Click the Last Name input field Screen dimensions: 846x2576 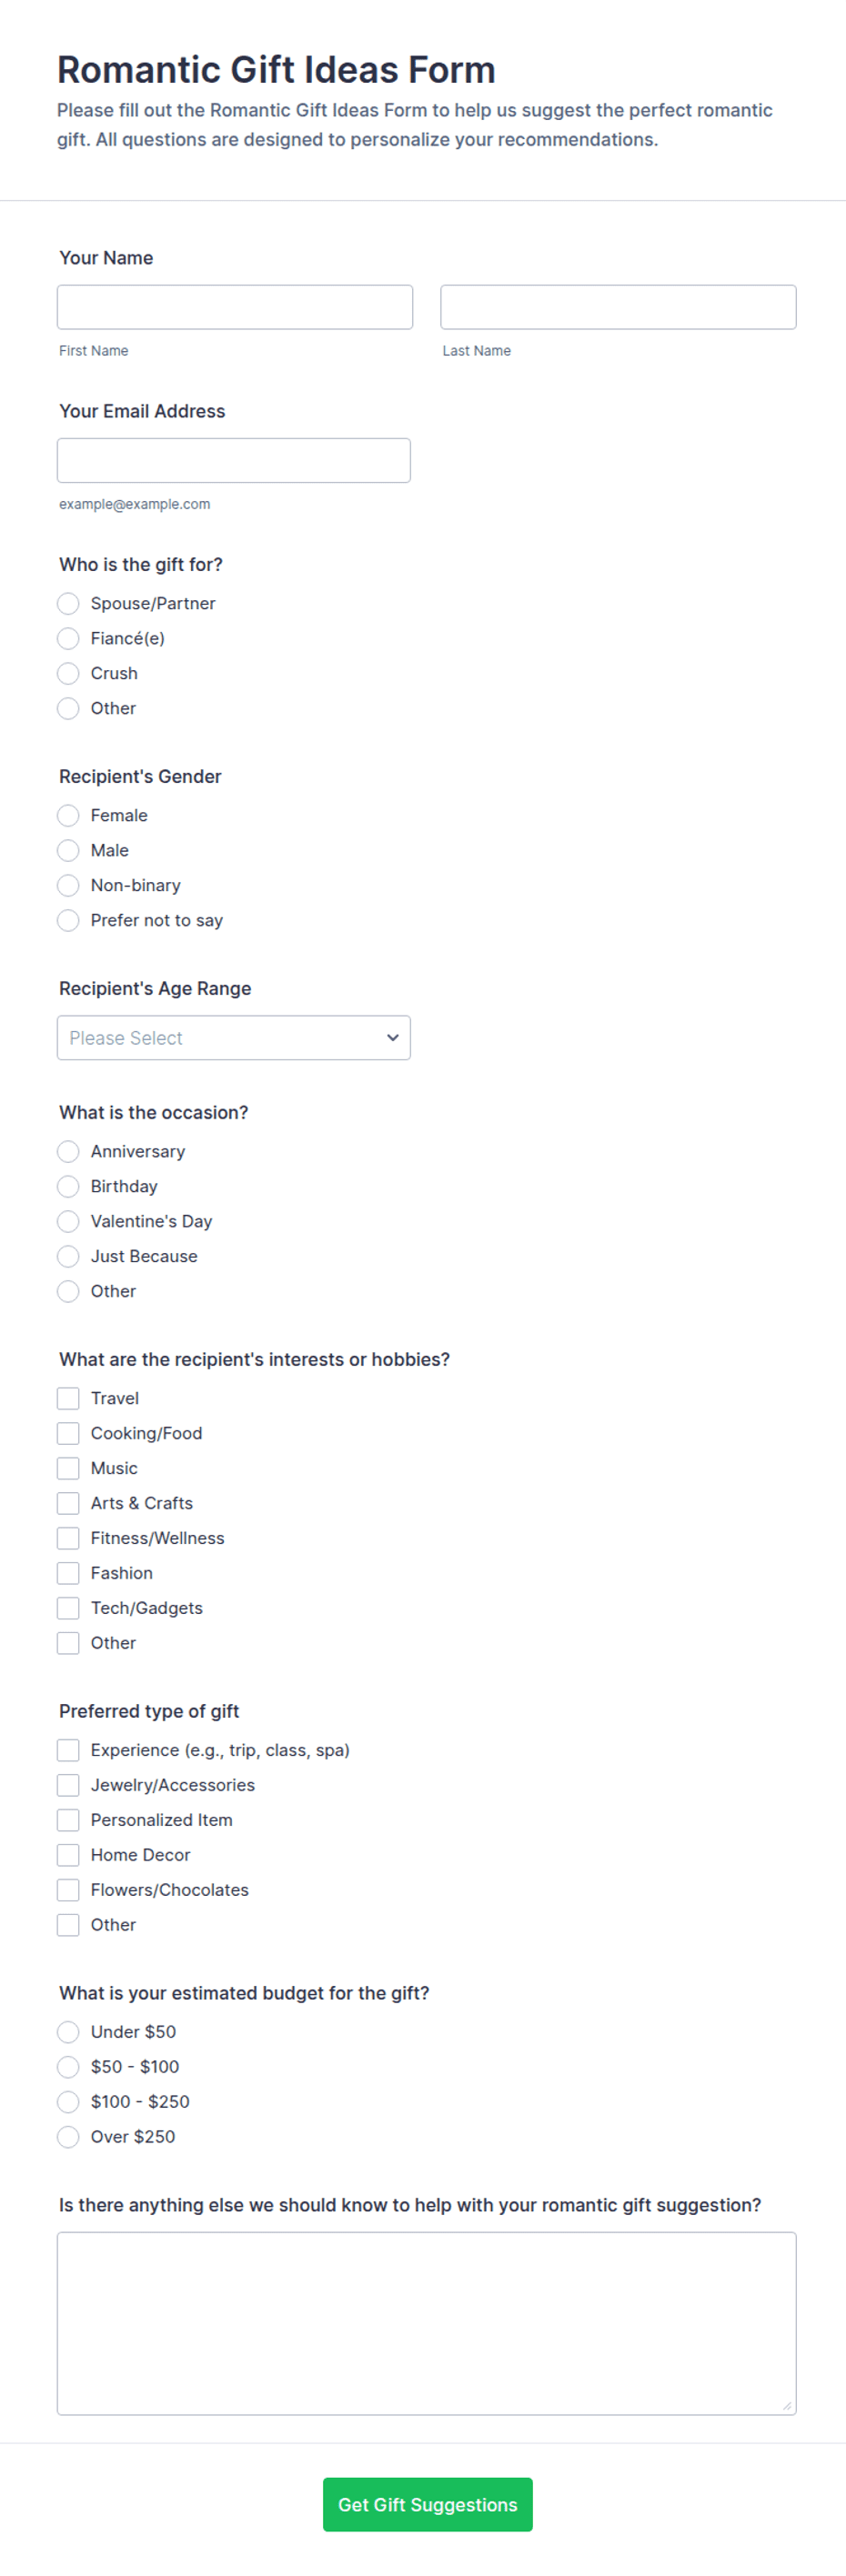click(618, 307)
